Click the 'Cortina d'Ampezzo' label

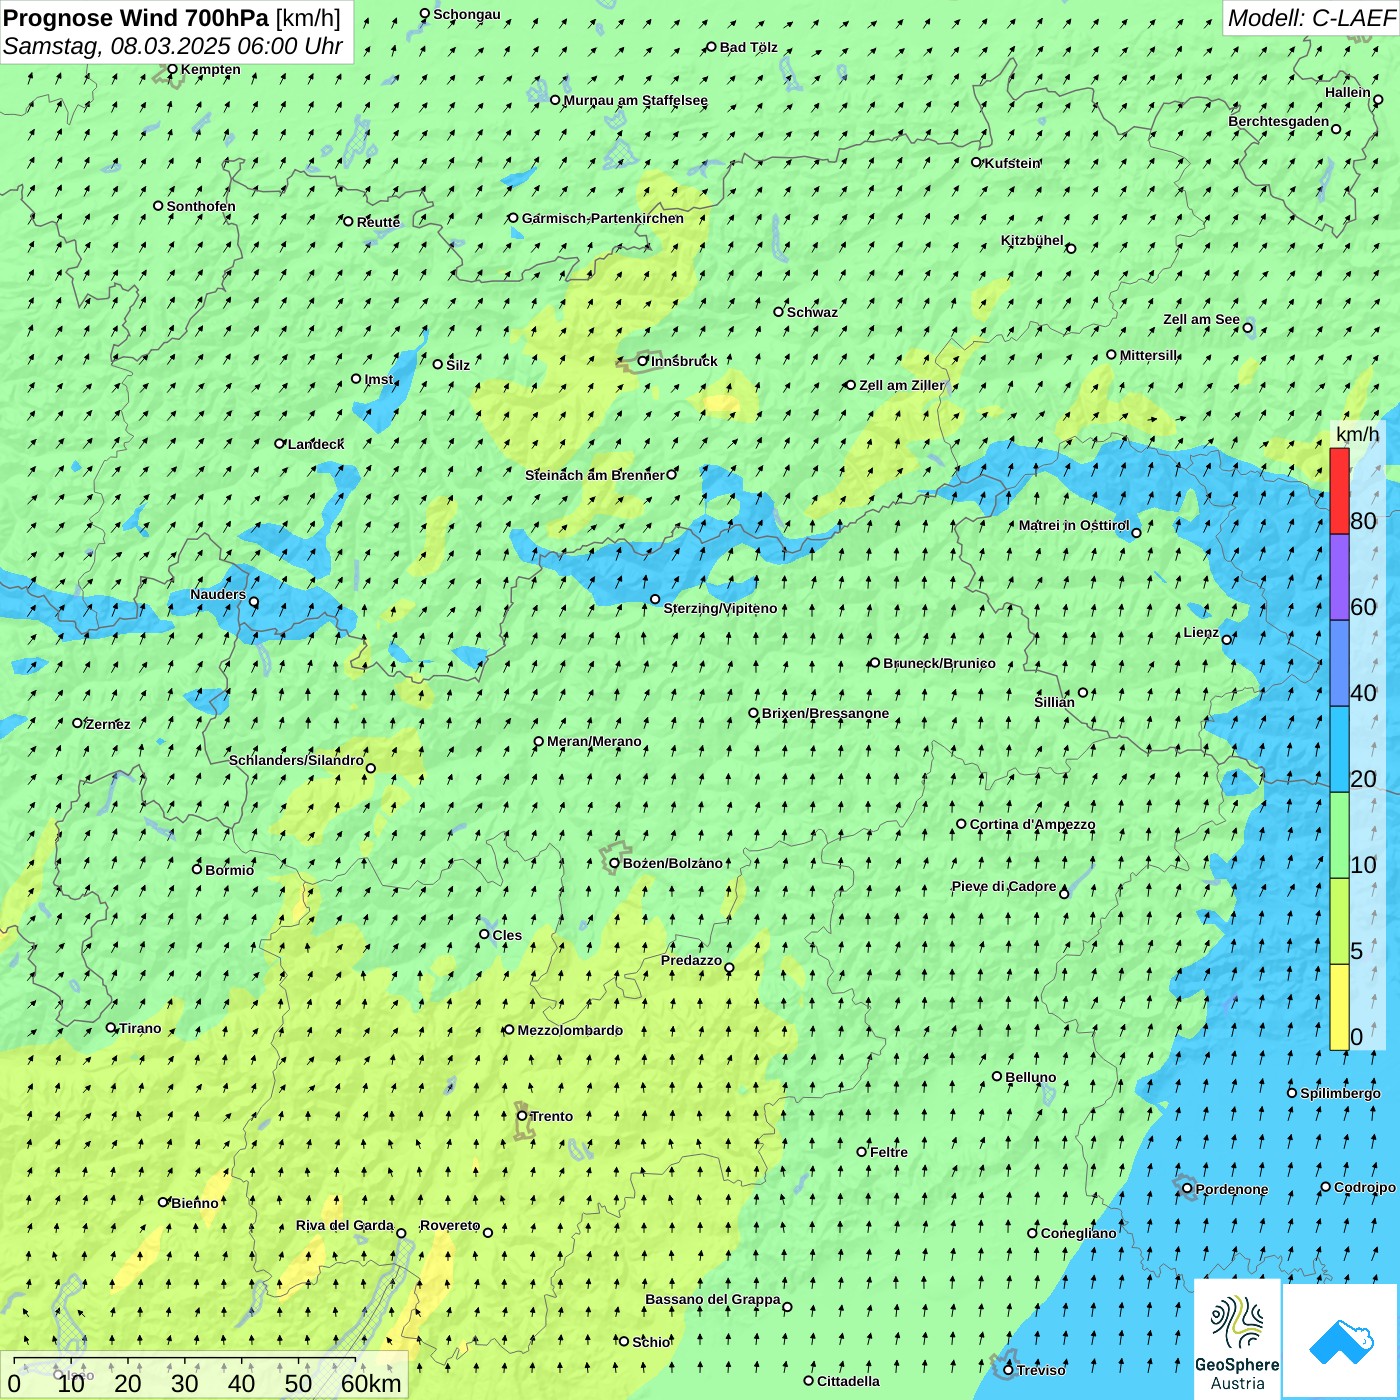1032,825
